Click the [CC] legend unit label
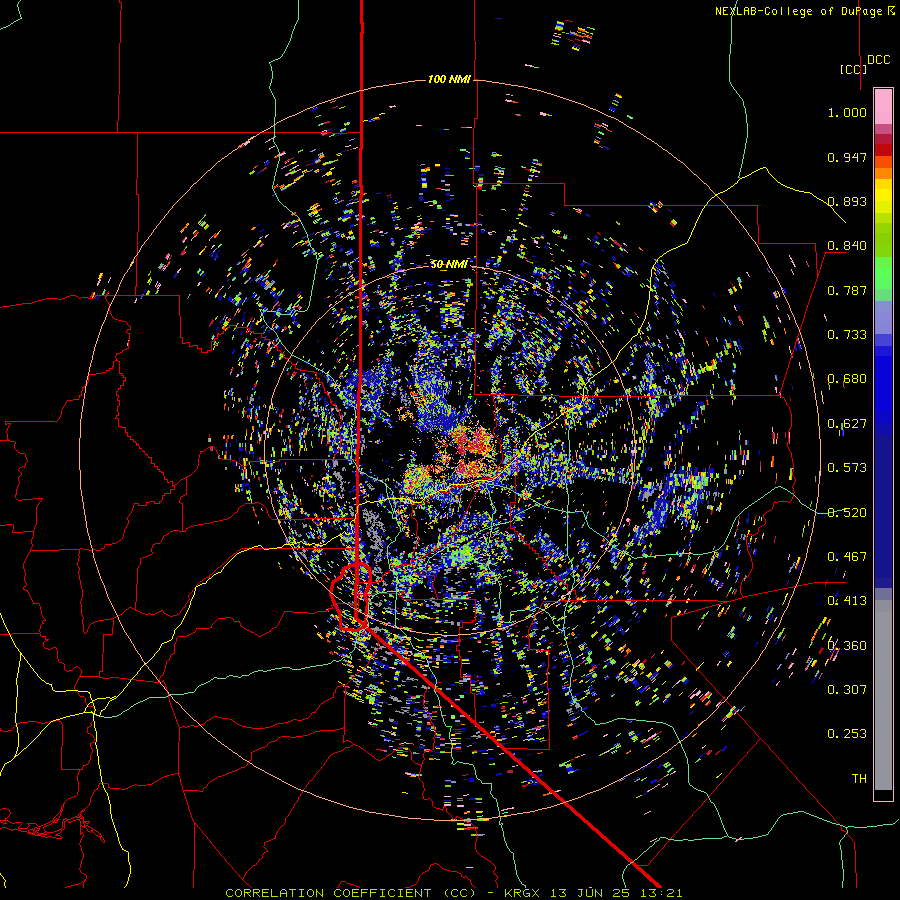 coord(854,69)
